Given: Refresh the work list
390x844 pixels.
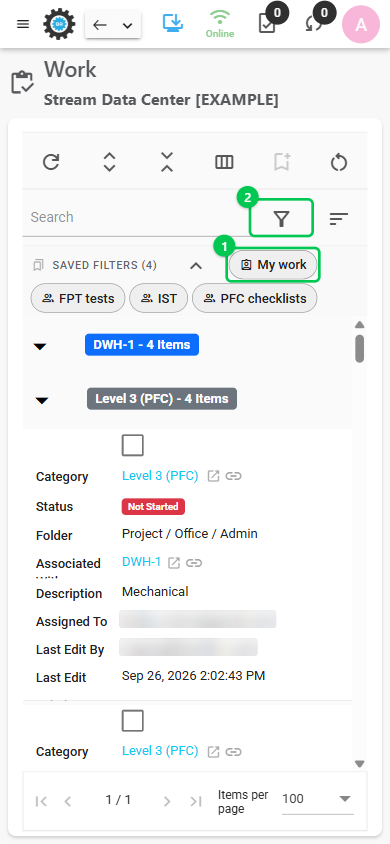Looking at the screenshot, I should pyautogui.click(x=51, y=162).
